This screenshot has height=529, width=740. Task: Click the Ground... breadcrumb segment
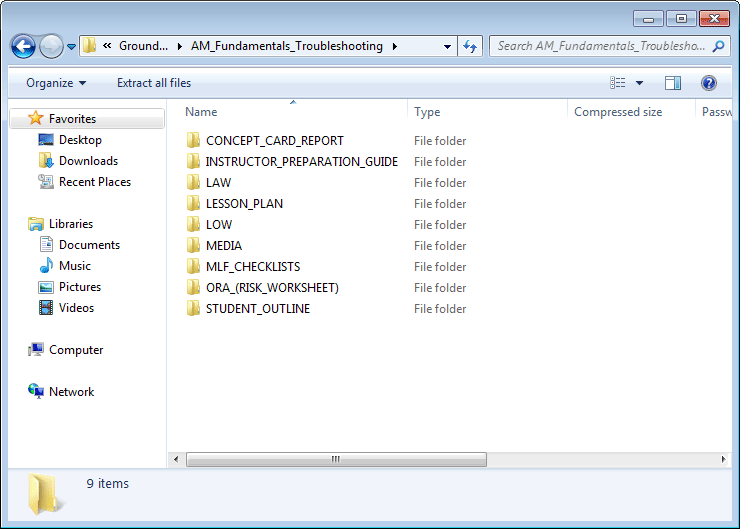point(143,46)
